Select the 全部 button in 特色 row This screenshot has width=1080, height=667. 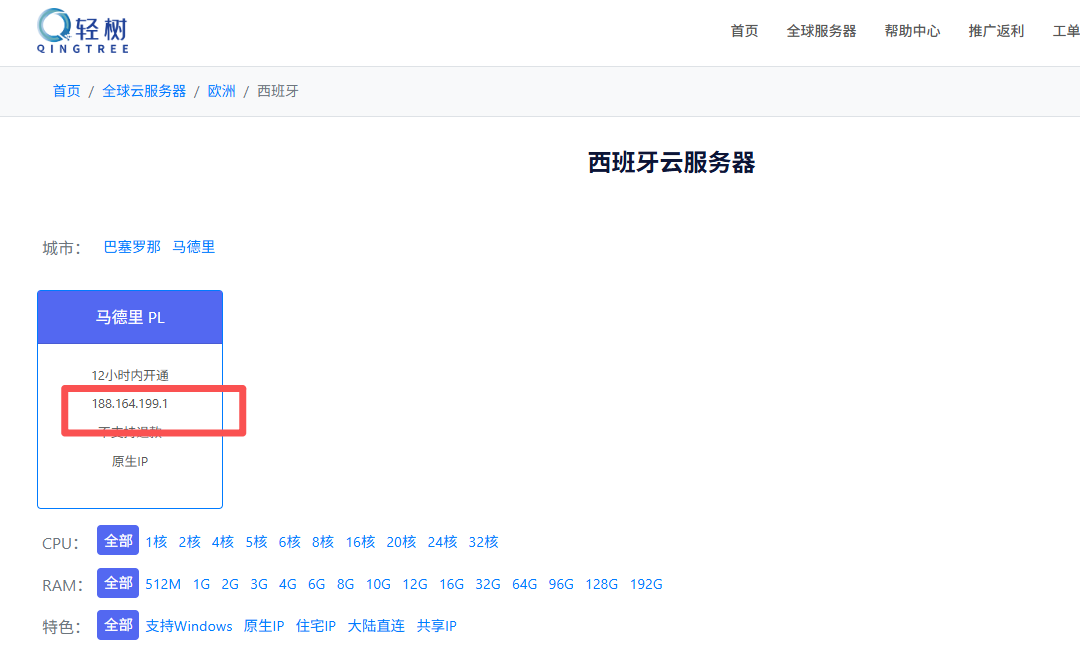(118, 625)
